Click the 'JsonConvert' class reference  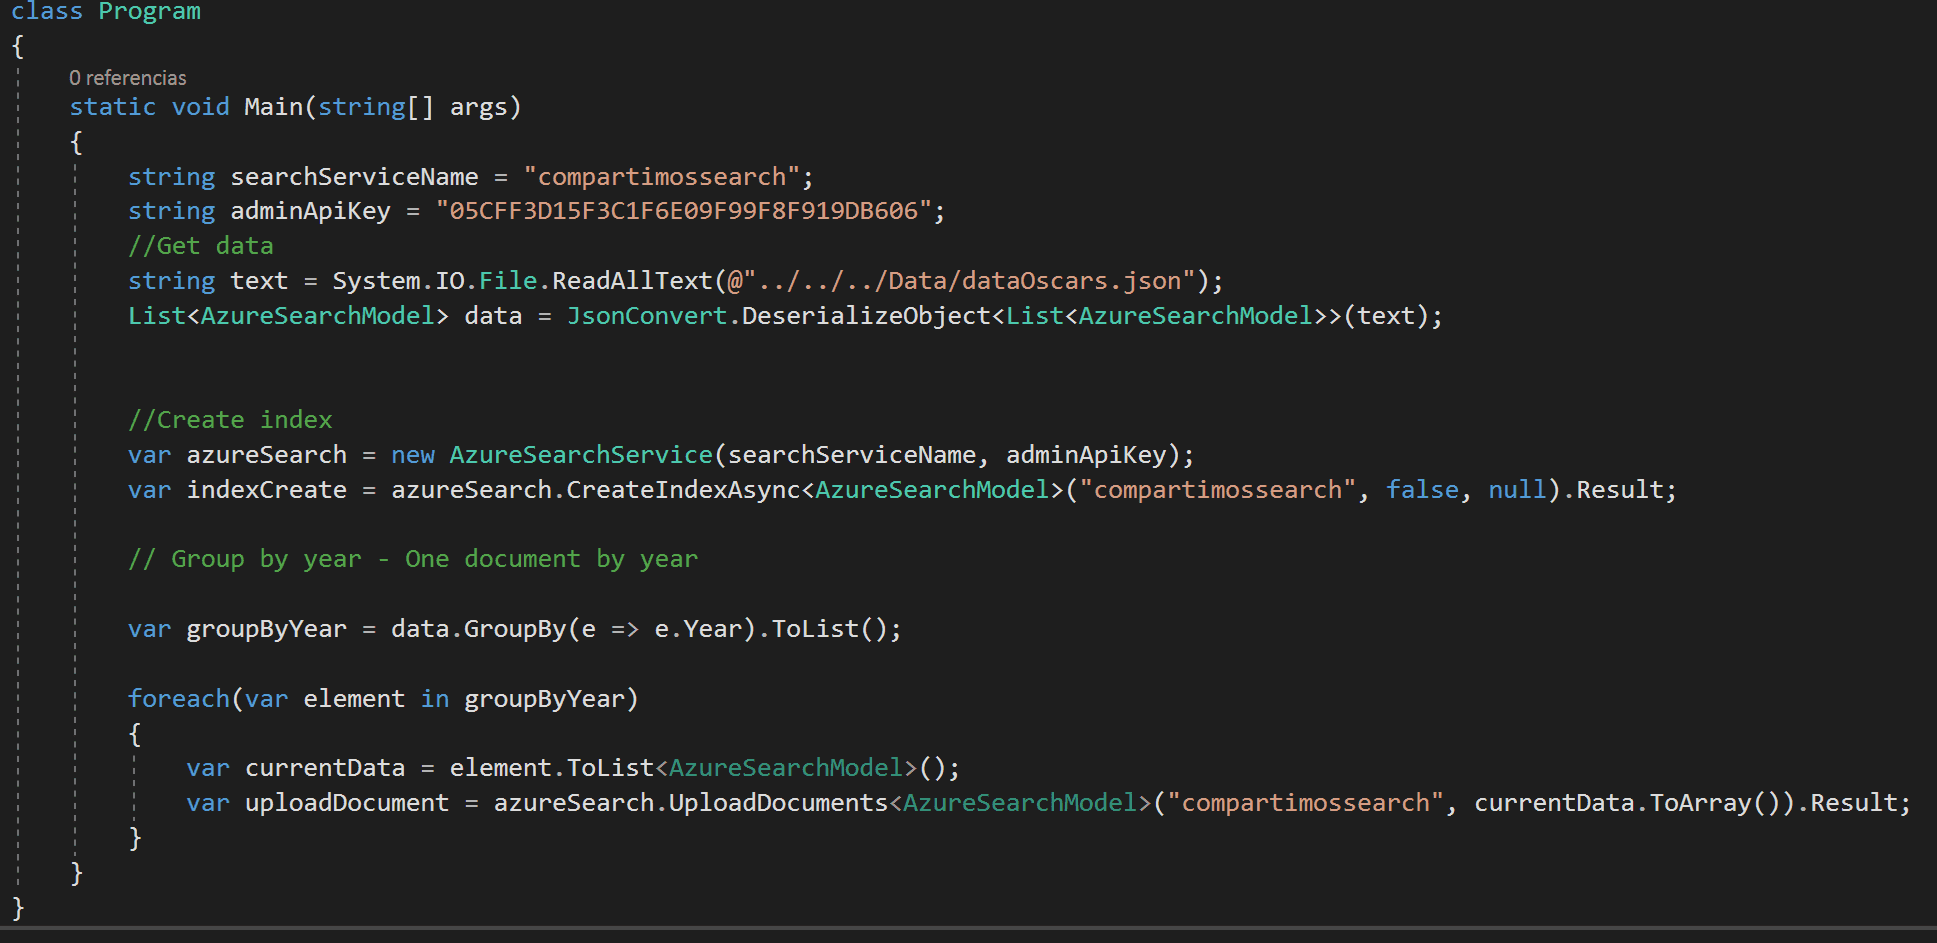click(x=647, y=316)
